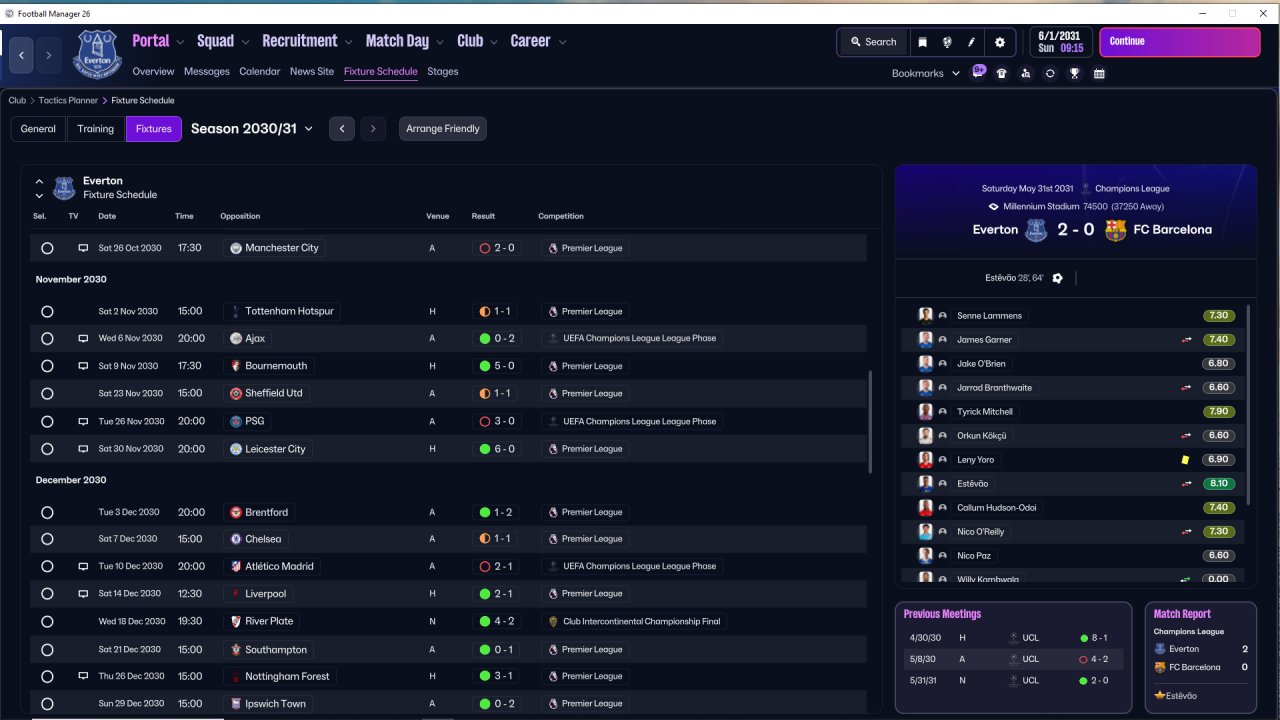This screenshot has width=1280, height=720.
Task: Click the circular arrows transfer shortcut icon
Action: [x=1050, y=73]
